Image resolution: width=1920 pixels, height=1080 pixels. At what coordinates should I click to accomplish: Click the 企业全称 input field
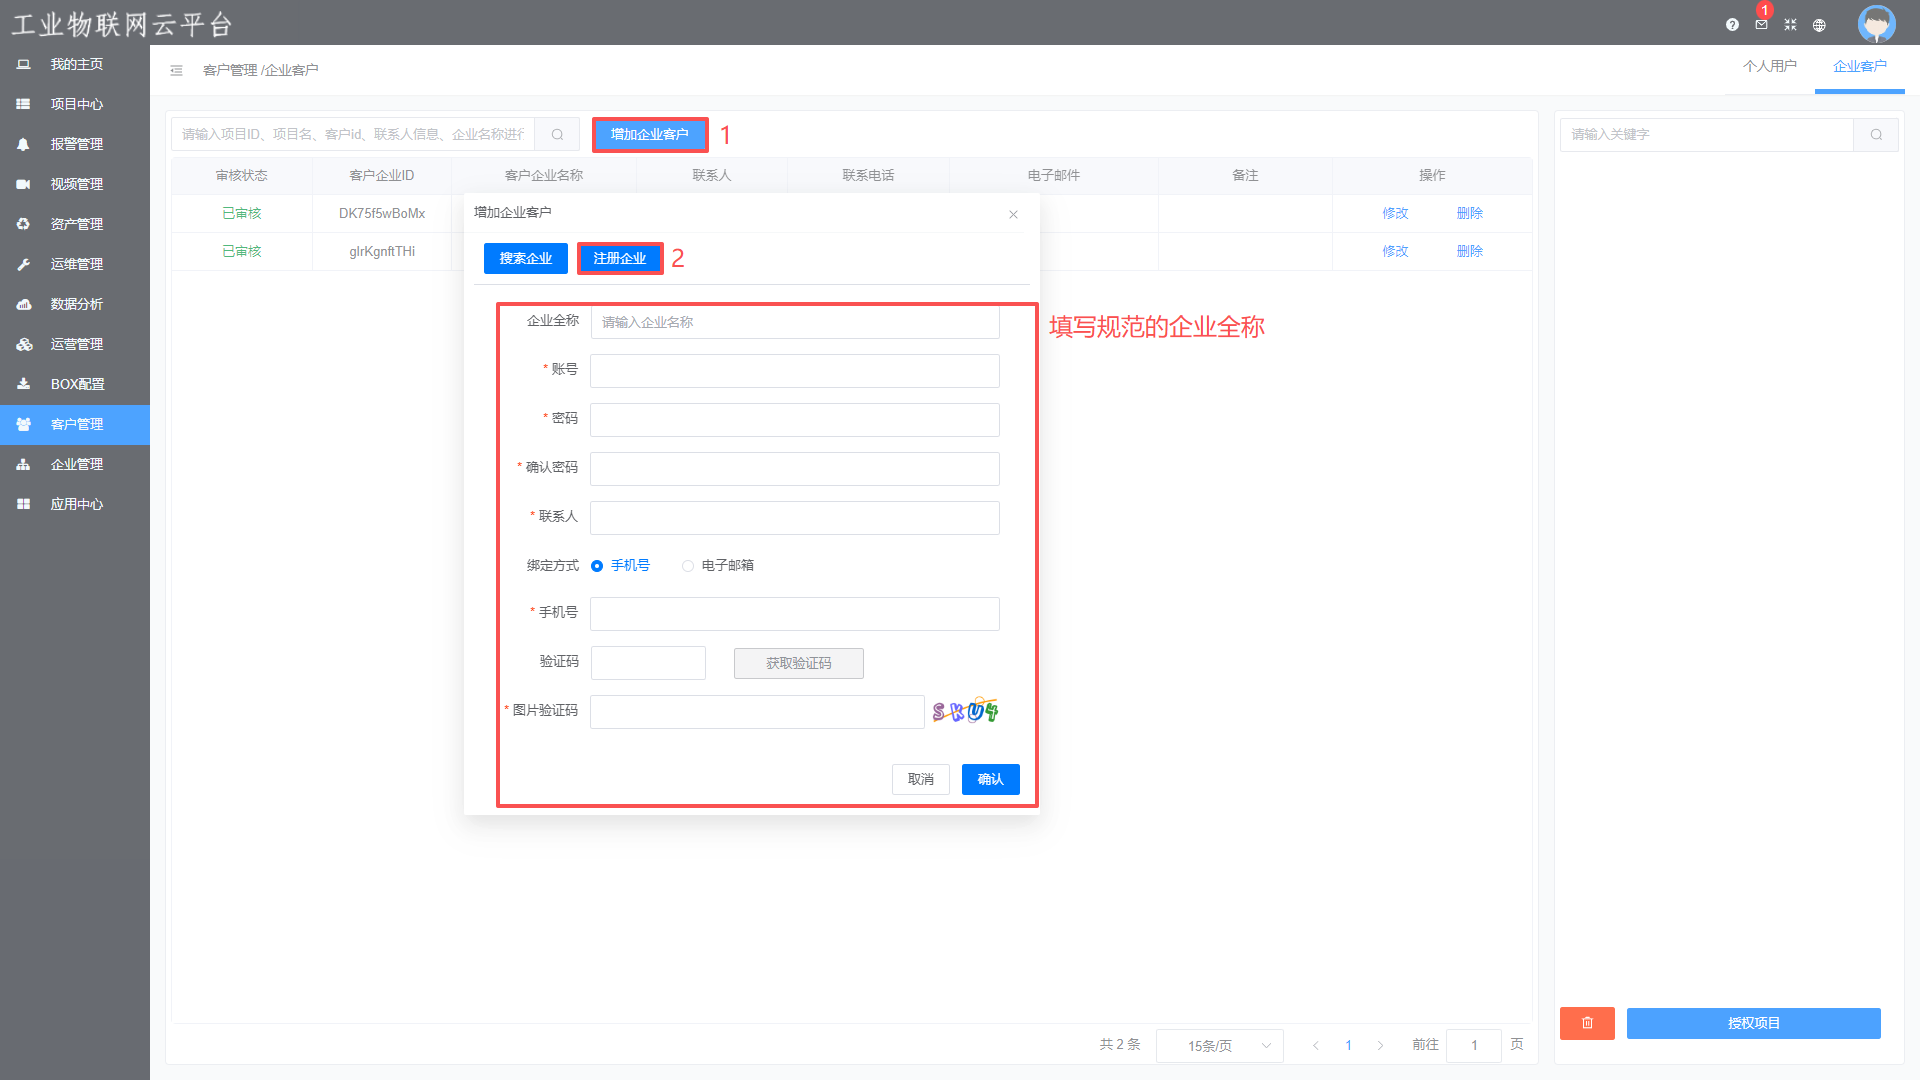[794, 322]
